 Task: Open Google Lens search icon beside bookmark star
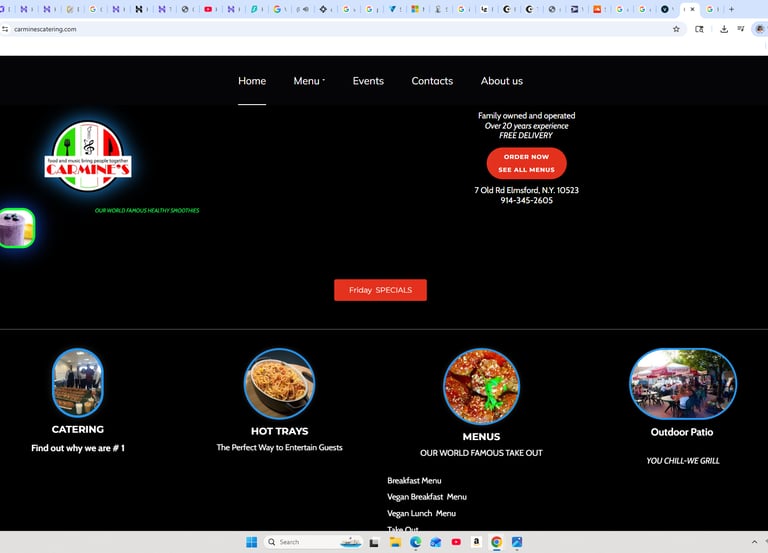click(699, 29)
